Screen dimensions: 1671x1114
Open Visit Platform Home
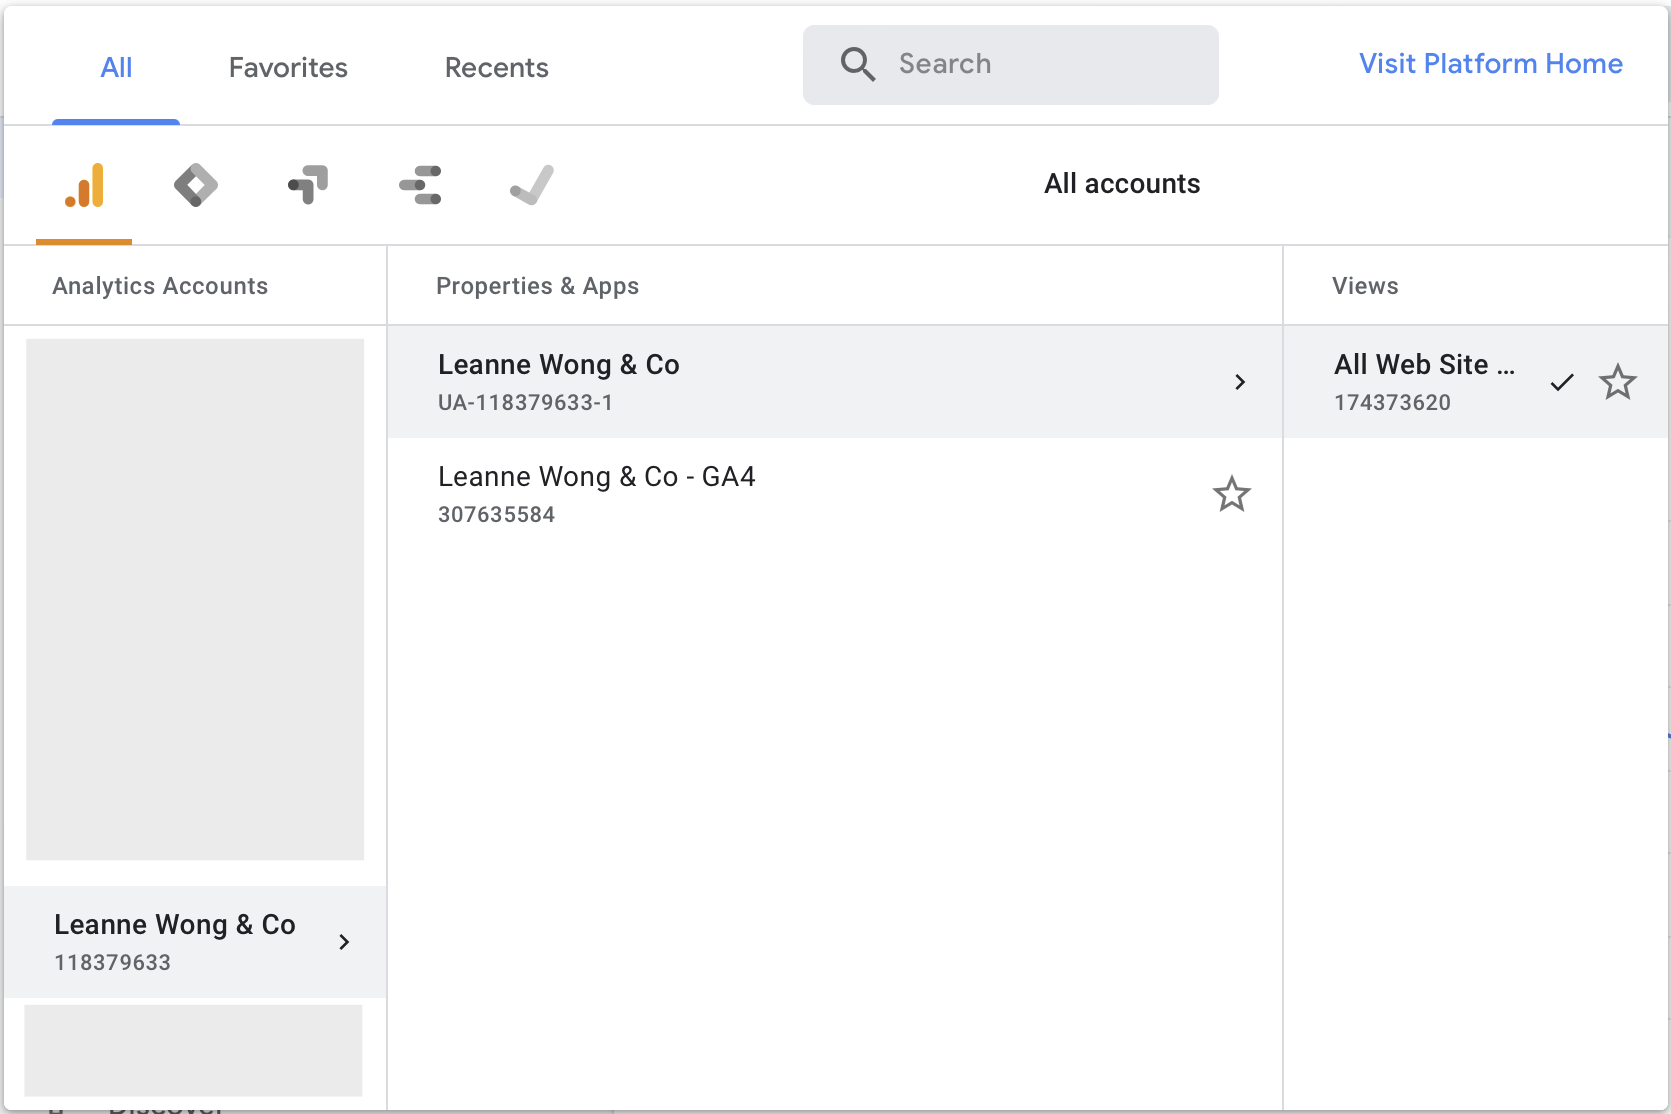(1490, 63)
